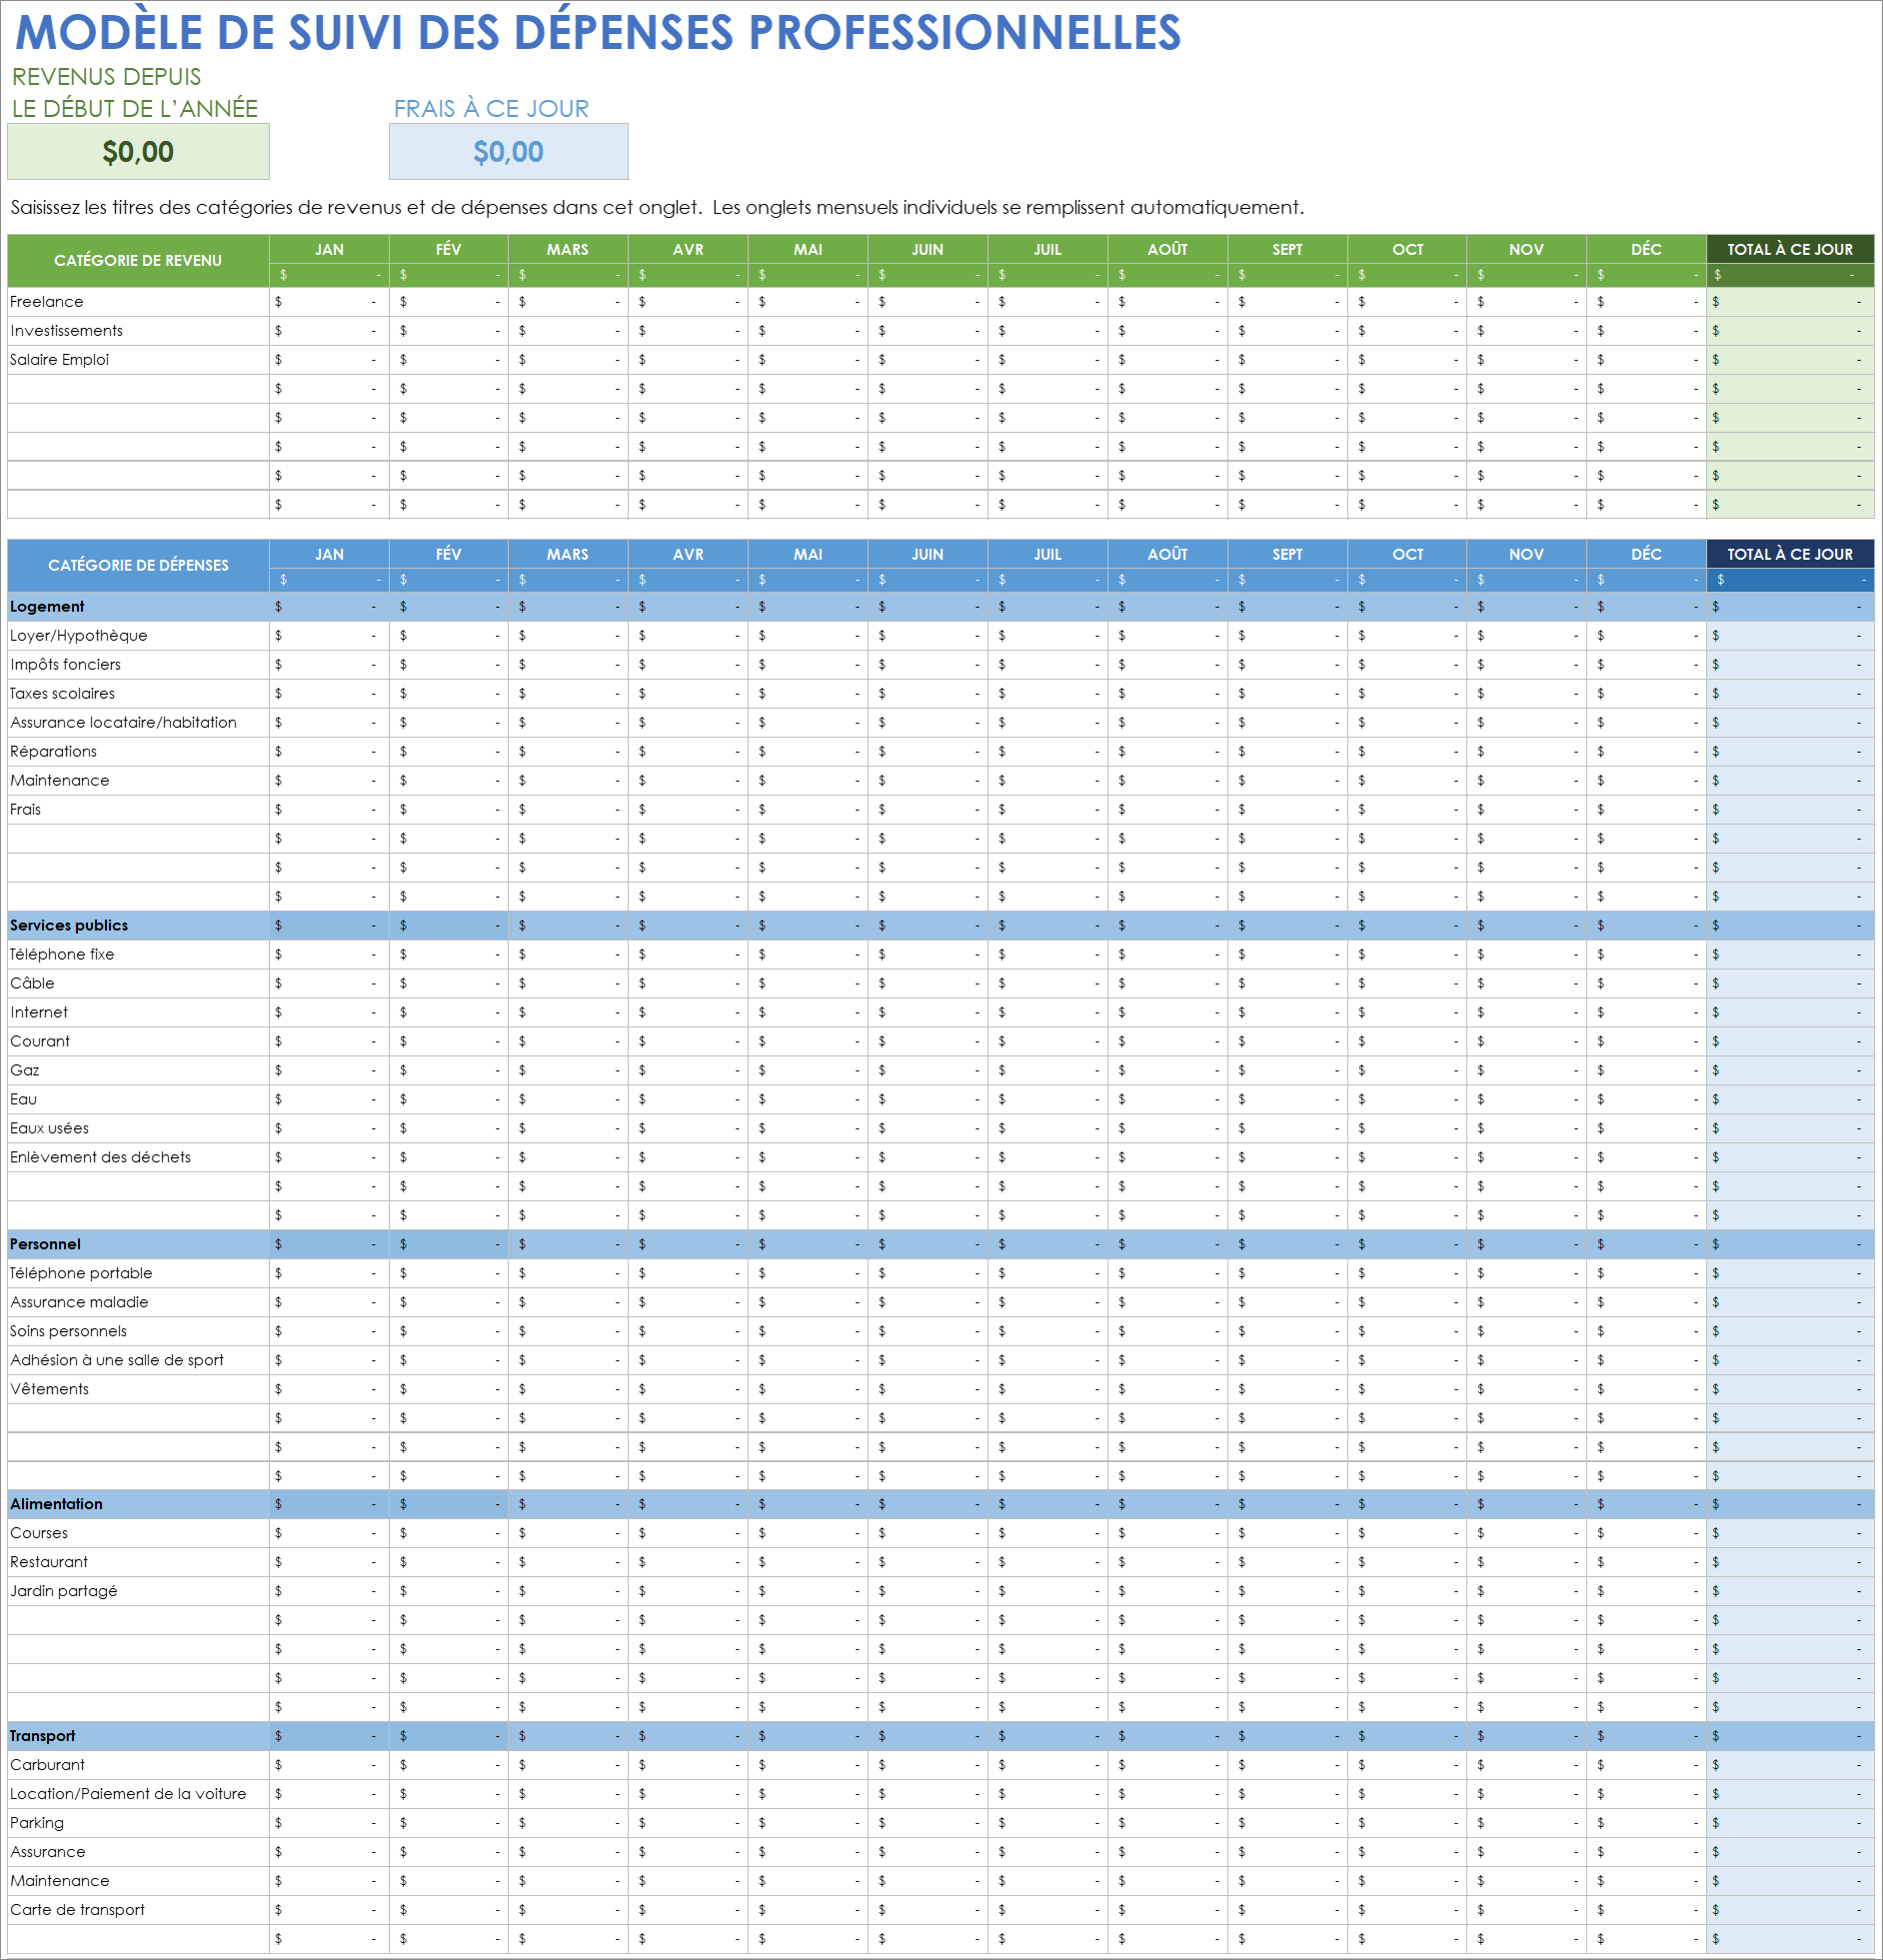Select the Courant row label

(40, 1042)
